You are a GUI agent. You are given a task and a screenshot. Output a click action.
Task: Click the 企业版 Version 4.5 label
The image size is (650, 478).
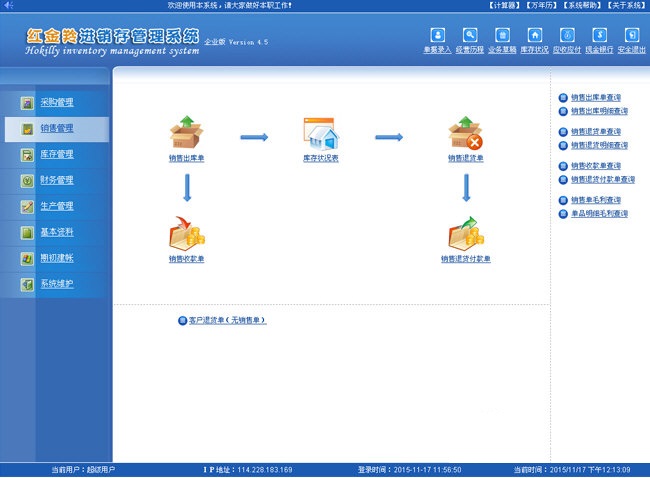236,42
